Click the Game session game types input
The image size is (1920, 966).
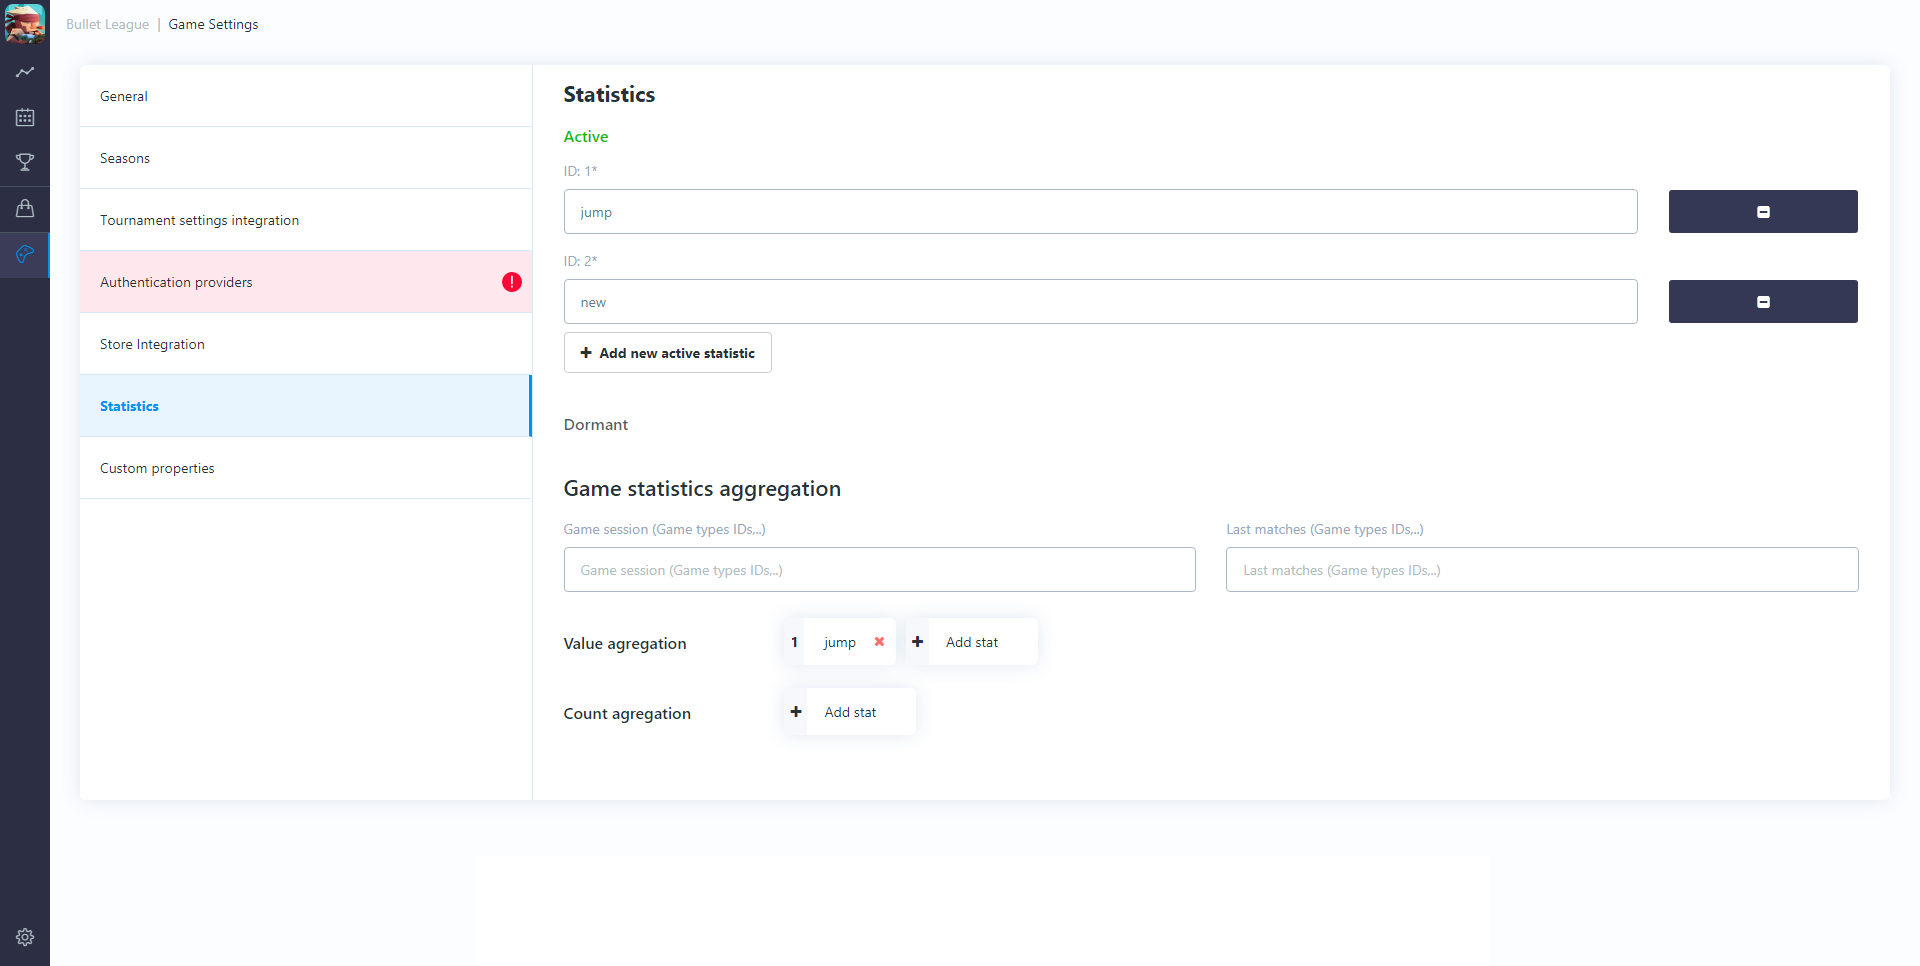879,570
